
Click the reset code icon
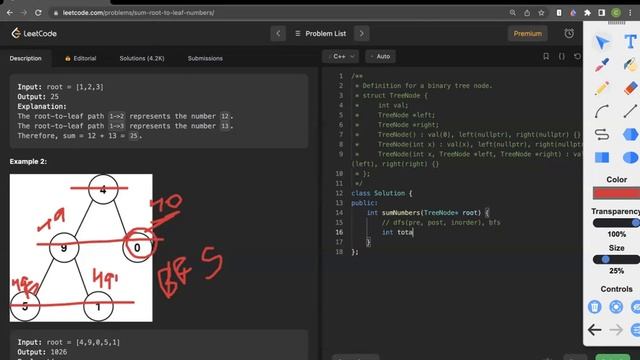coord(577,56)
